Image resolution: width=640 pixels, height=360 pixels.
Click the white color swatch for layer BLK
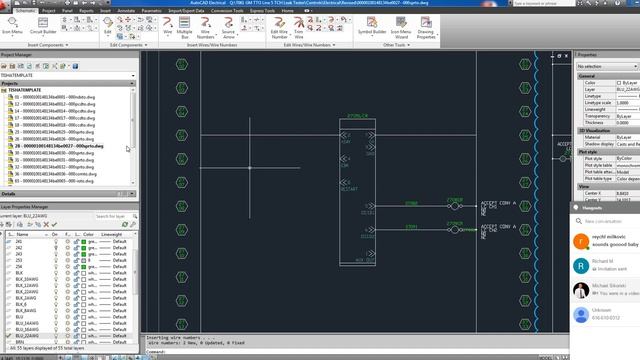[x=84, y=273]
